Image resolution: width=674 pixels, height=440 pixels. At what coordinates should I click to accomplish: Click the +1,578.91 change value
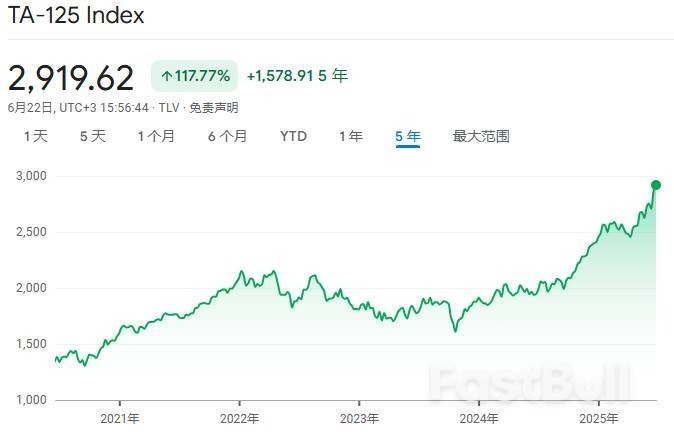280,76
